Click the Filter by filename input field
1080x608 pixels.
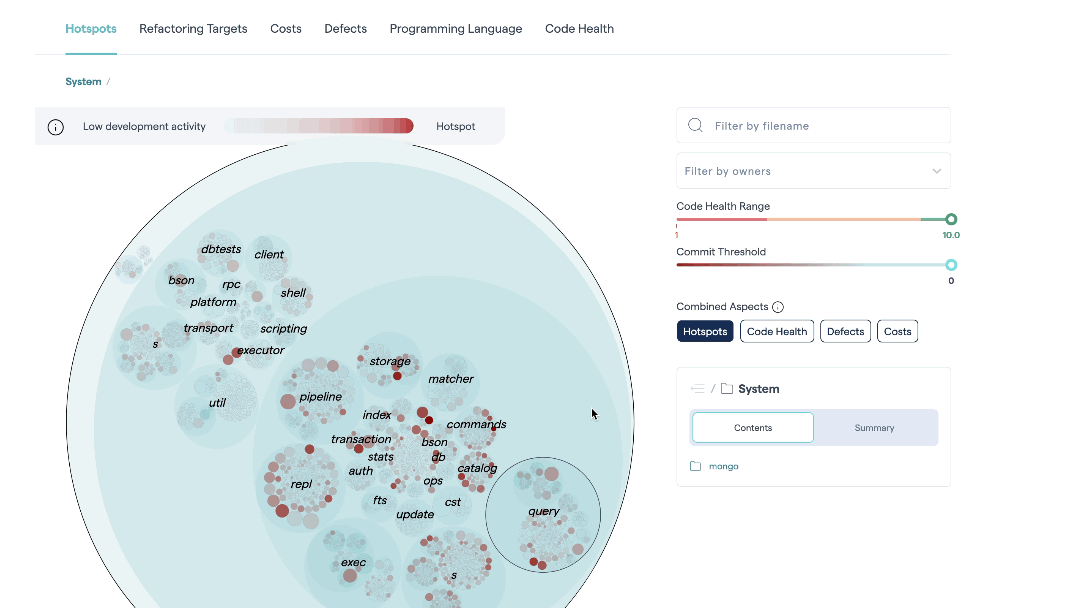tap(810, 124)
